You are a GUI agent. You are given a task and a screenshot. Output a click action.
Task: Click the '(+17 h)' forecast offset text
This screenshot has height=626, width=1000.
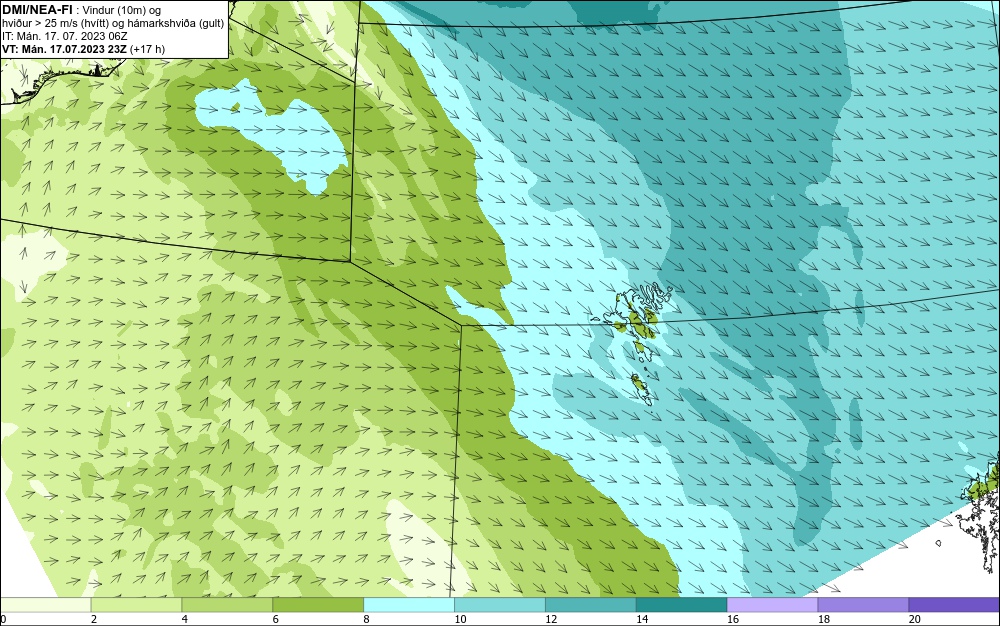147,49
